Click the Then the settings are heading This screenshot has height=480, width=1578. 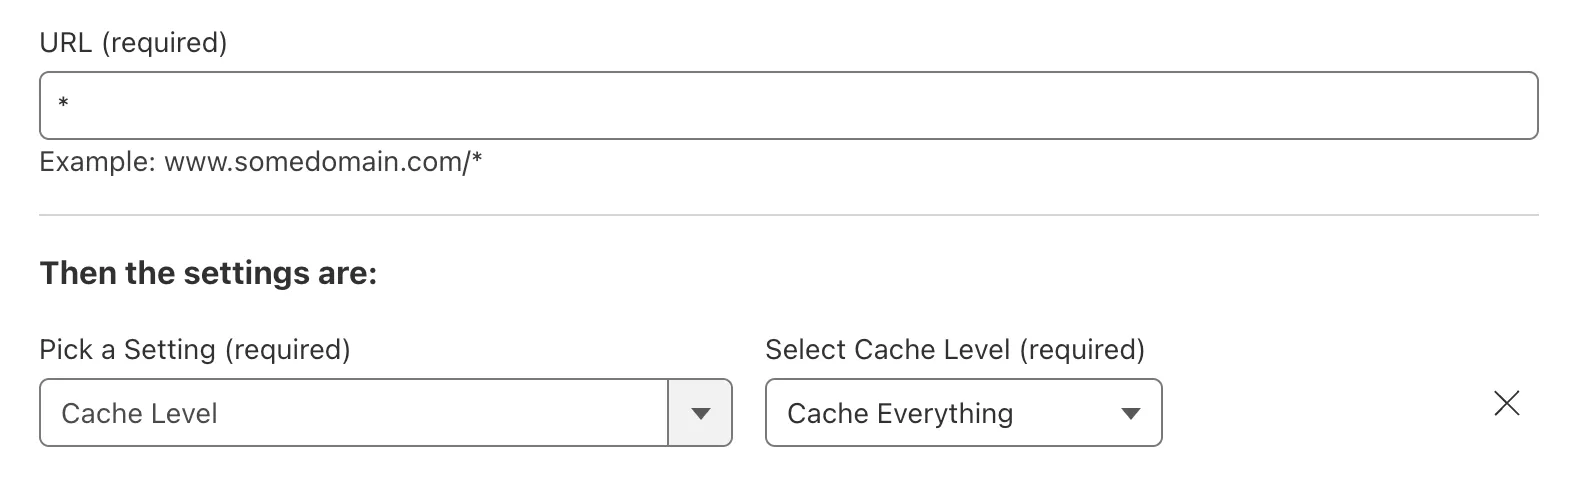[208, 273]
